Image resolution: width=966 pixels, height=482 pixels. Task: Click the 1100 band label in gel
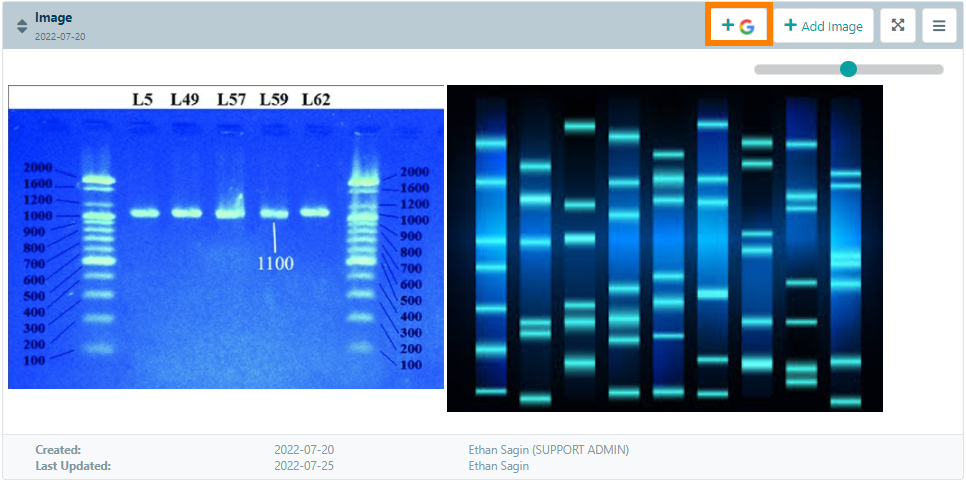(x=275, y=263)
